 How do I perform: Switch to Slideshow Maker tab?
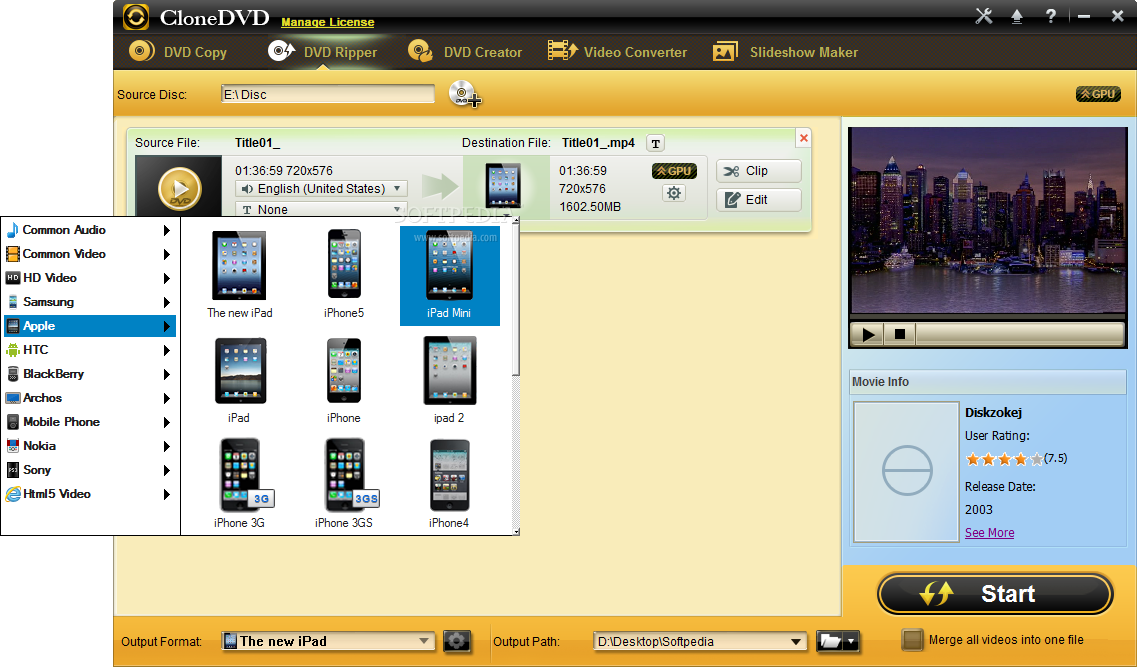(x=785, y=52)
